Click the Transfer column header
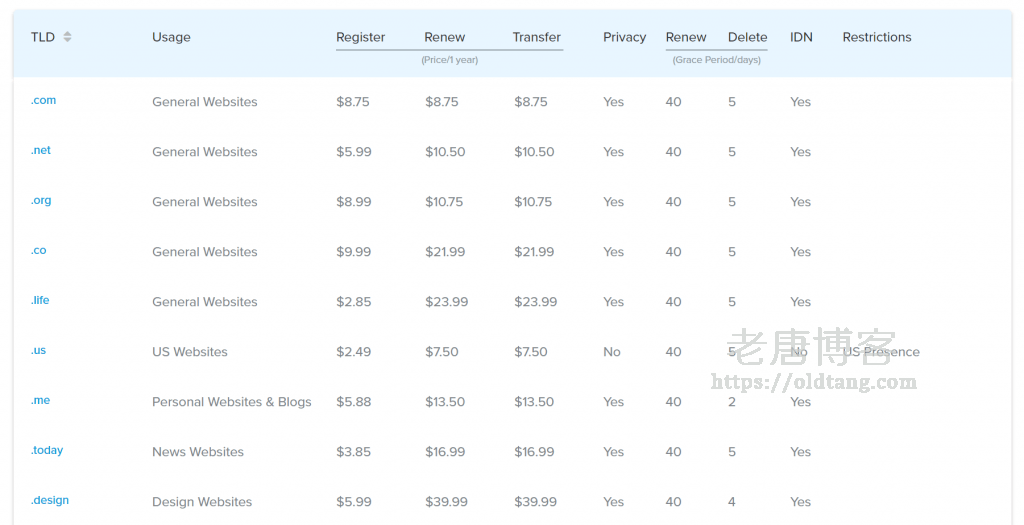The height and width of the screenshot is (525, 1024). point(536,37)
